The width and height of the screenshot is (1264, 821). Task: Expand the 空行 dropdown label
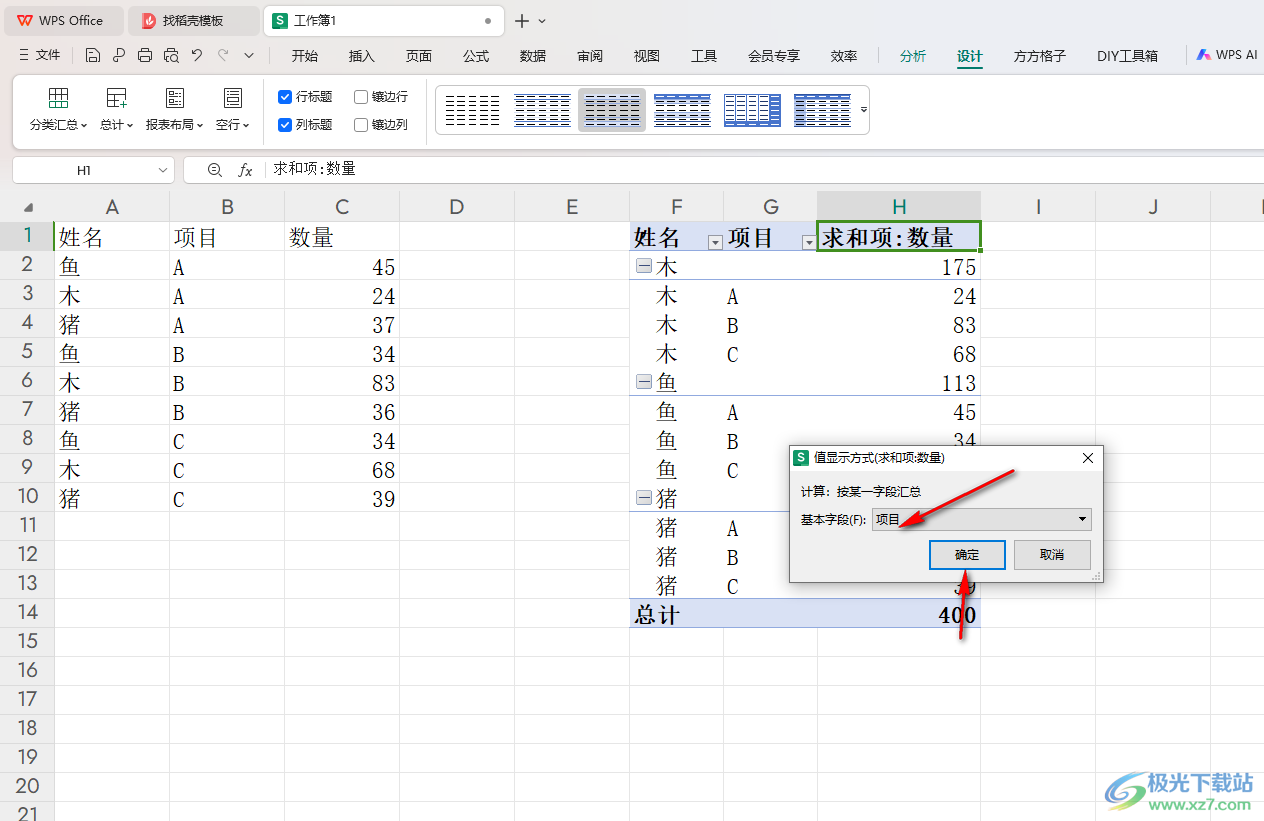[233, 125]
